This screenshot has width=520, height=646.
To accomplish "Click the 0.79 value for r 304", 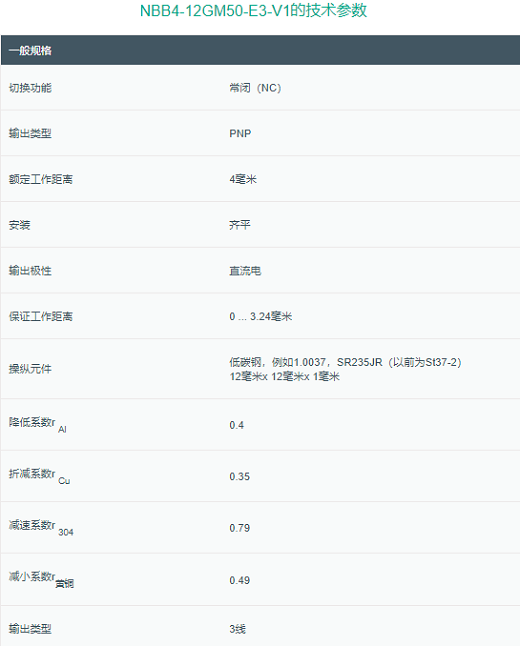I will 240,528.
